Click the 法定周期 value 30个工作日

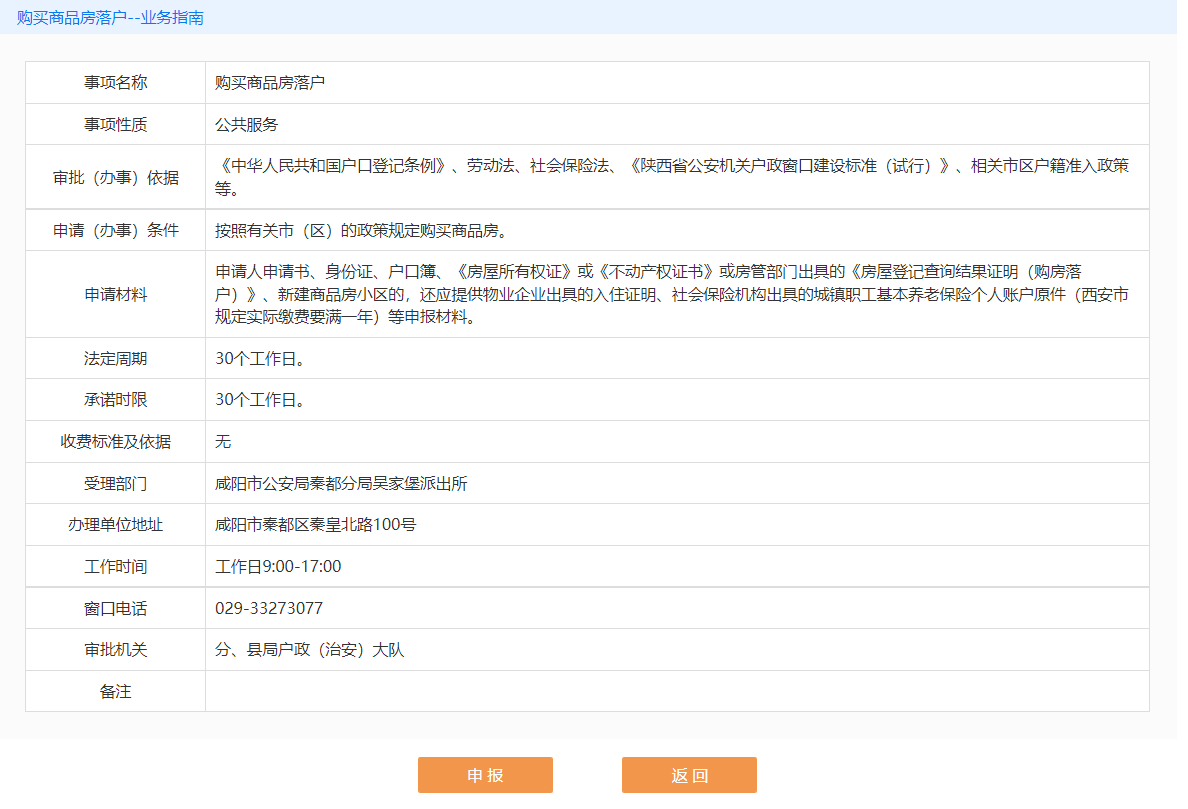tap(259, 359)
